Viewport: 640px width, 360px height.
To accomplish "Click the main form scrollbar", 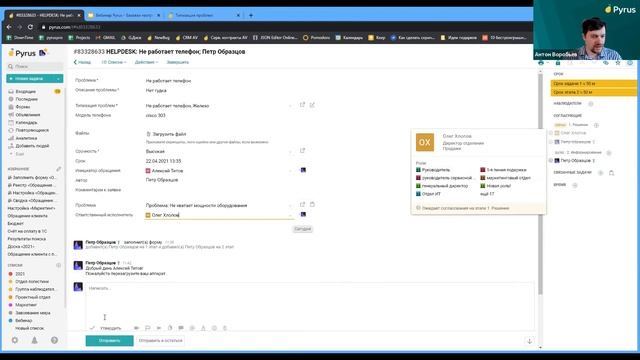I will (540, 184).
